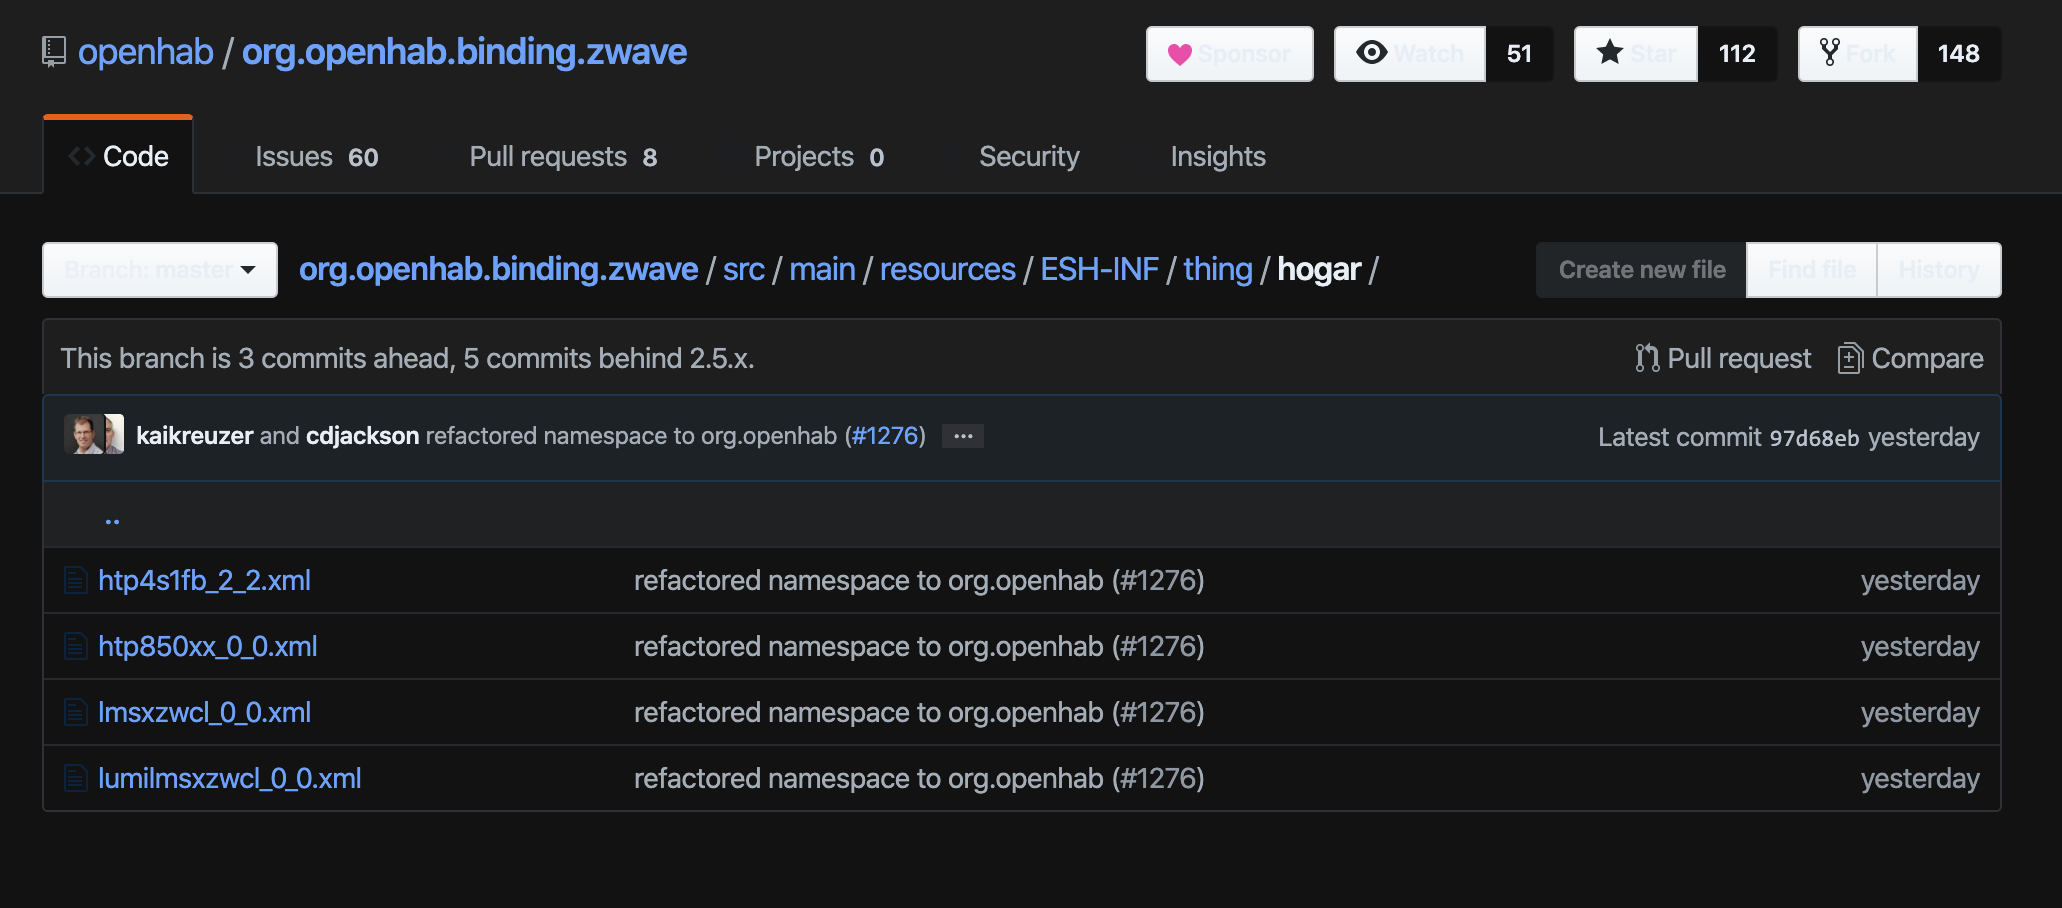This screenshot has width=2062, height=908.
Task: Open the Insights tab
Action: coord(1218,157)
